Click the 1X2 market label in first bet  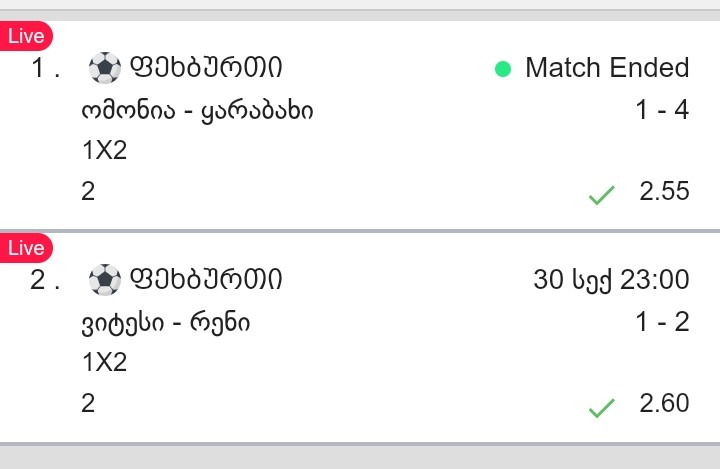[x=105, y=151]
